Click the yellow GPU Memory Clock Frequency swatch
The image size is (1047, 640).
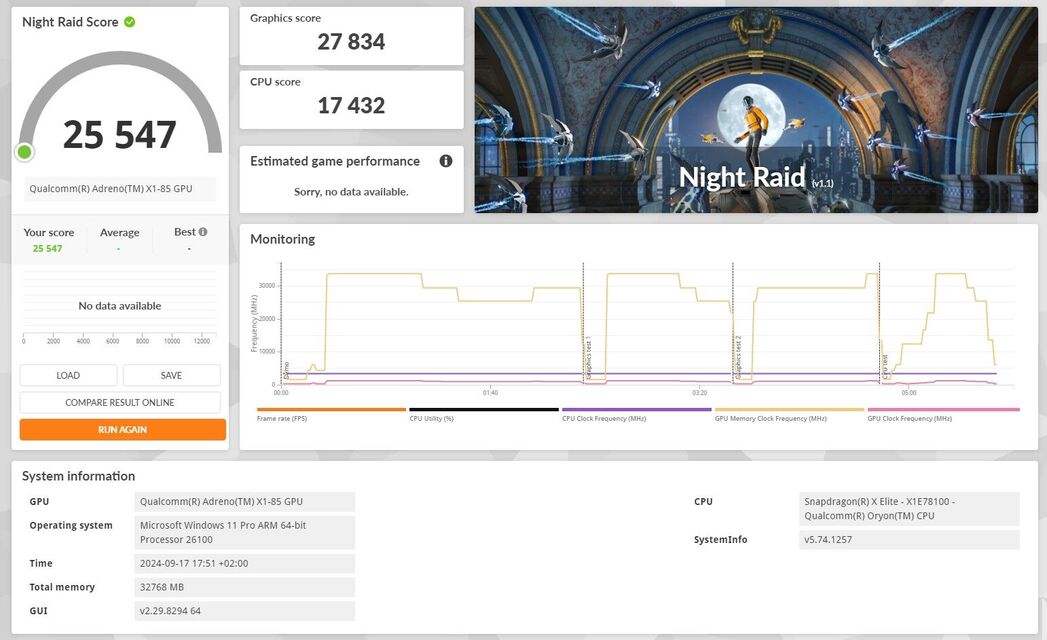[789, 409]
